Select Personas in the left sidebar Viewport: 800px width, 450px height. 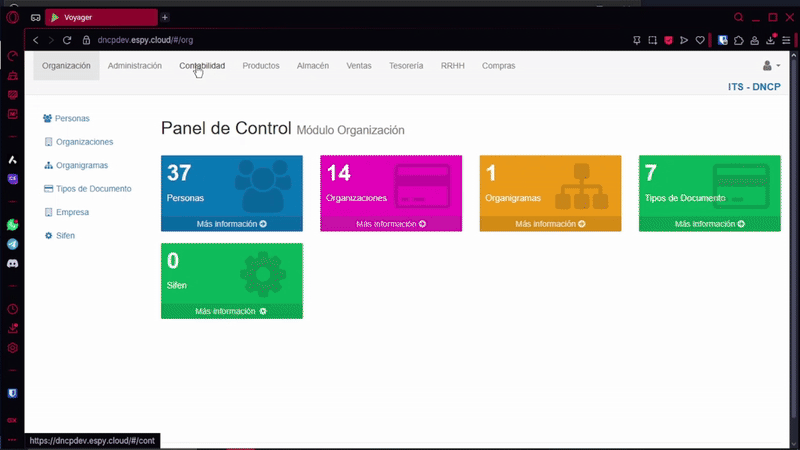tap(72, 118)
